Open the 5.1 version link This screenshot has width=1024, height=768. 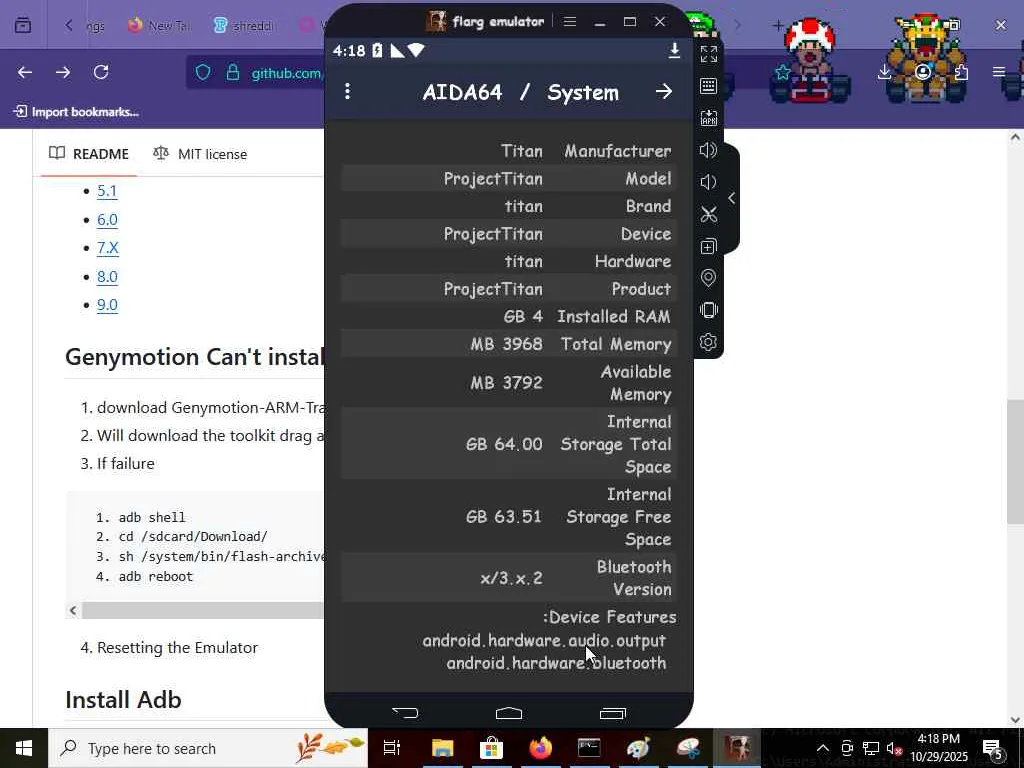(107, 191)
